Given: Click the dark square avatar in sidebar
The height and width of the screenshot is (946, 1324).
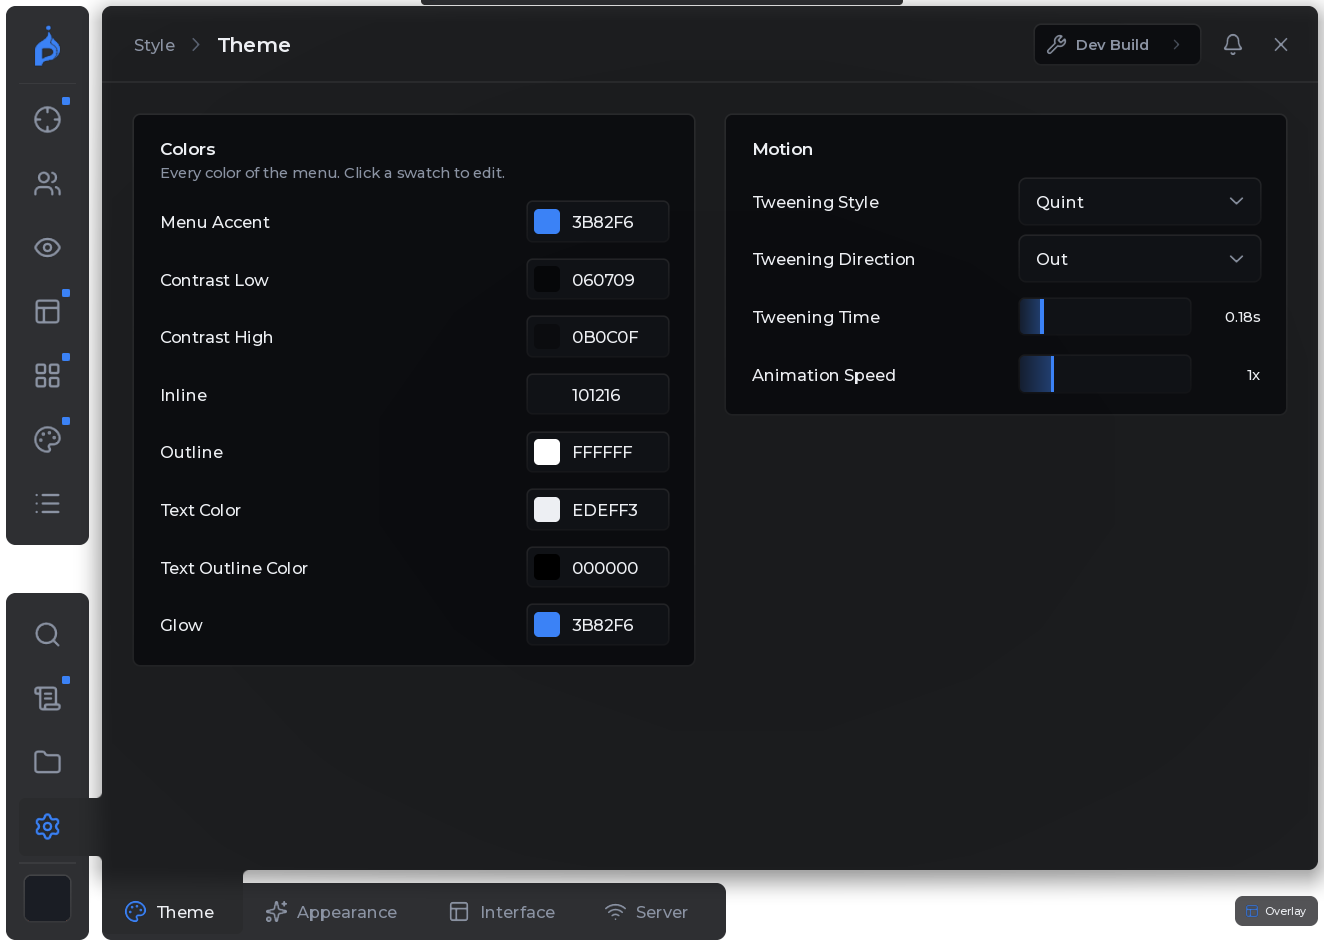Looking at the screenshot, I should [47, 898].
